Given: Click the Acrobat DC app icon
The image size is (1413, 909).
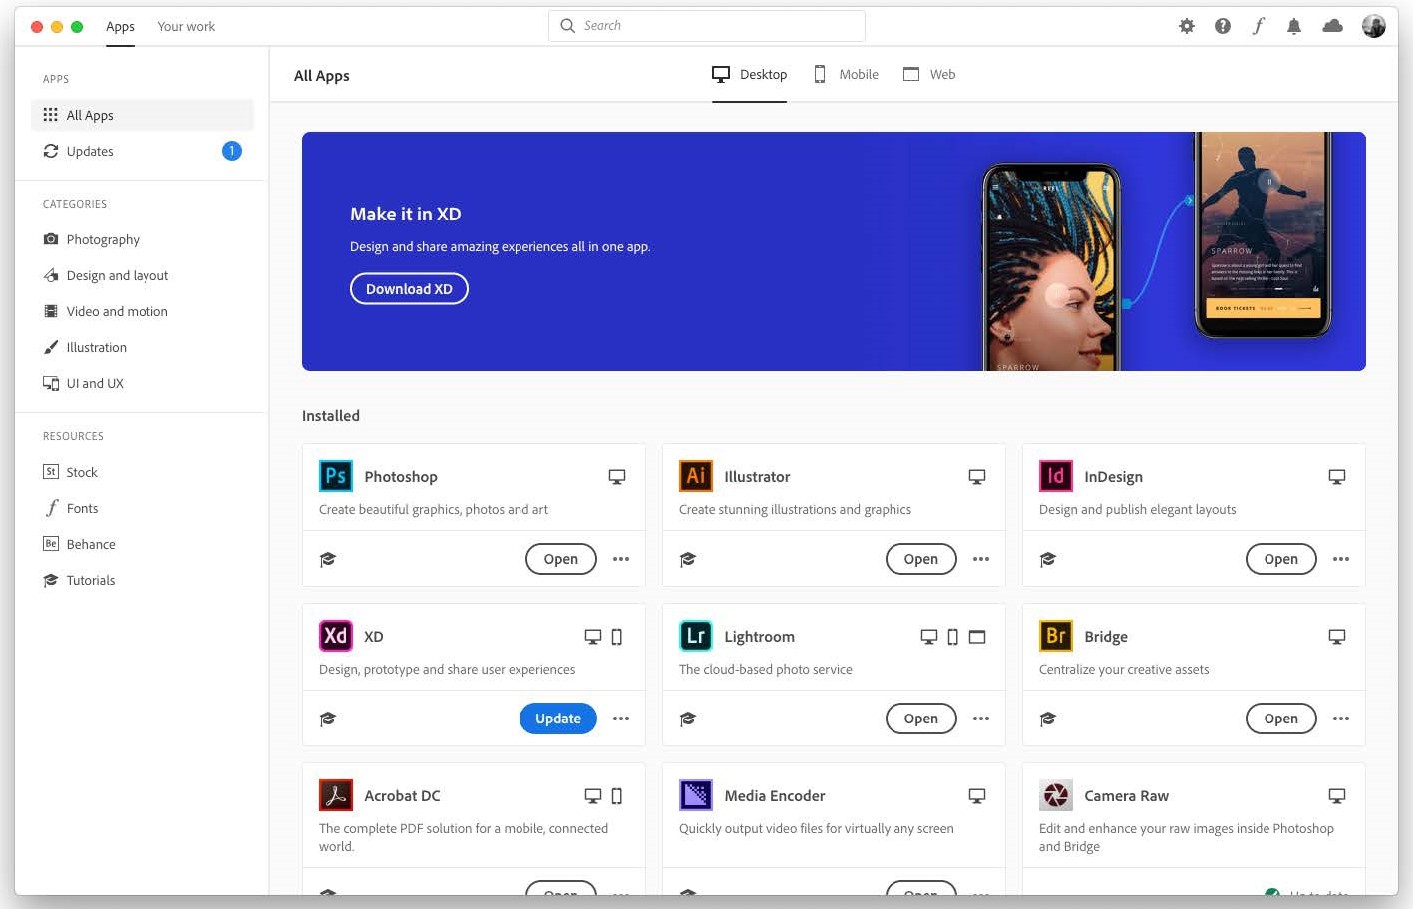Looking at the screenshot, I should pos(336,795).
